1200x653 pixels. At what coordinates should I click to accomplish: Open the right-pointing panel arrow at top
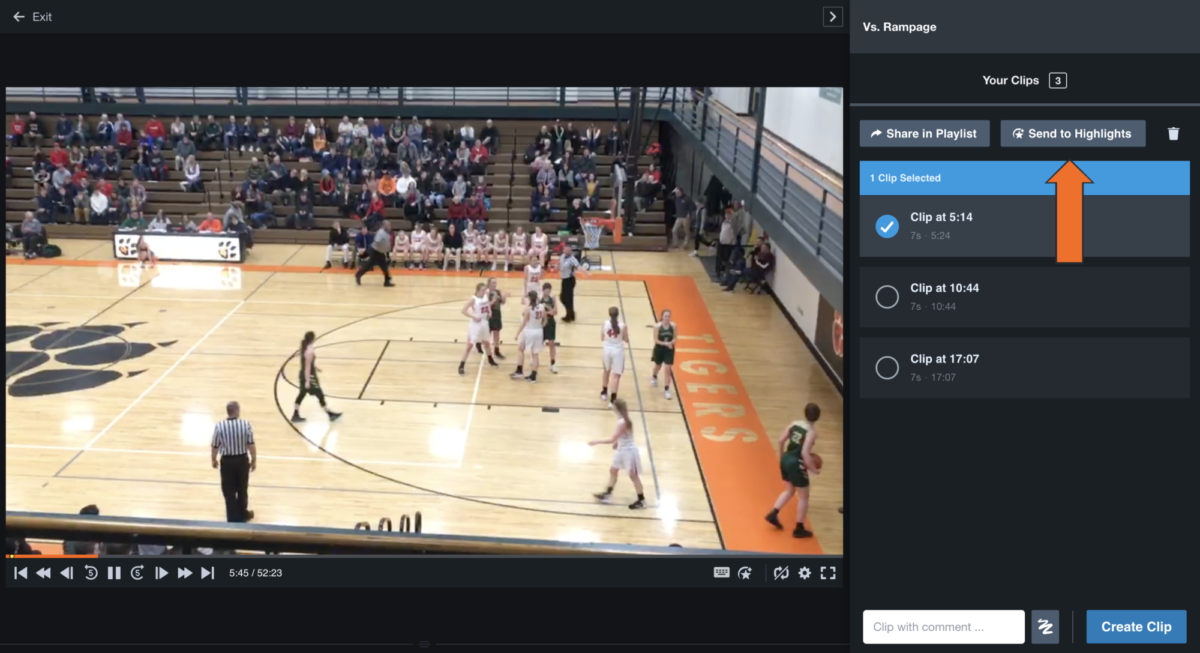(832, 16)
